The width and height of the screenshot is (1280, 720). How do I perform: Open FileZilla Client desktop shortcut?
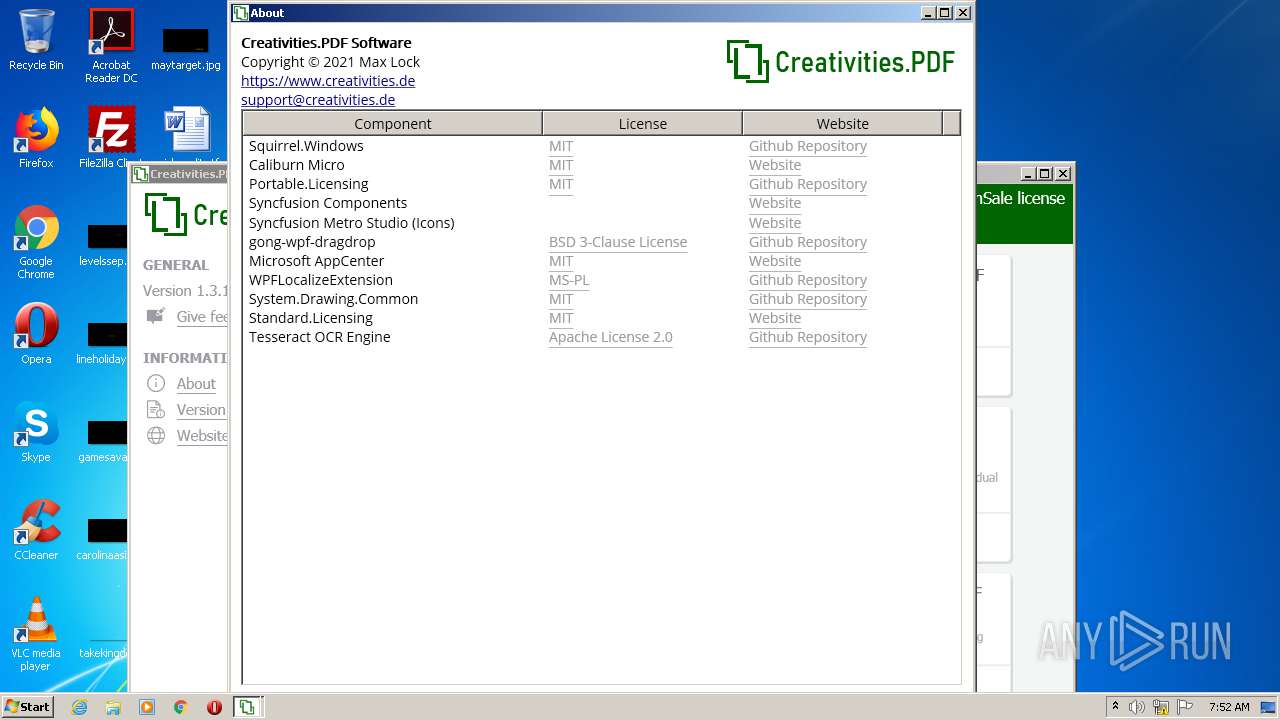(x=111, y=138)
